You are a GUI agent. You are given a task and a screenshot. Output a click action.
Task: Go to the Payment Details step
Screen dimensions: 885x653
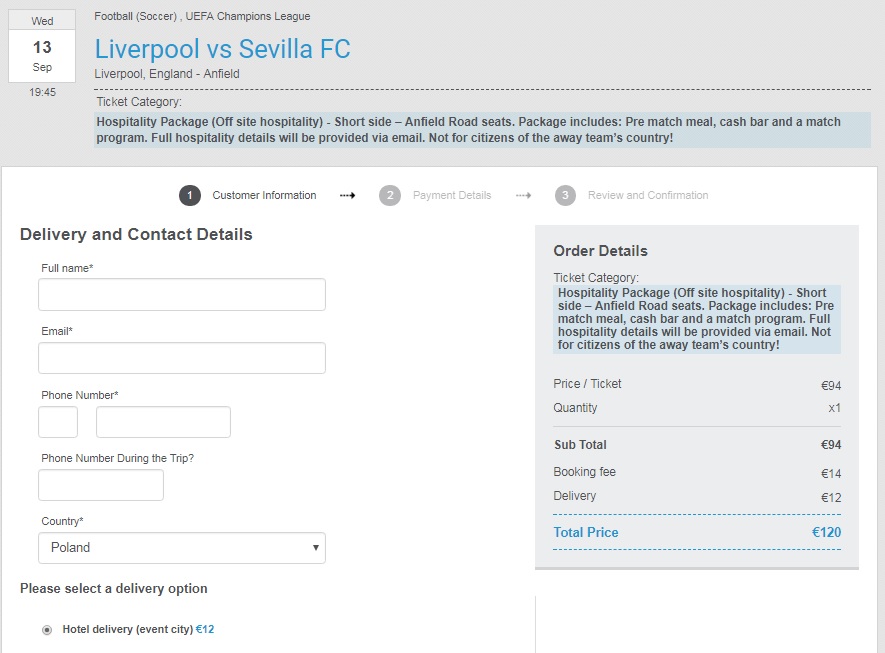(452, 196)
